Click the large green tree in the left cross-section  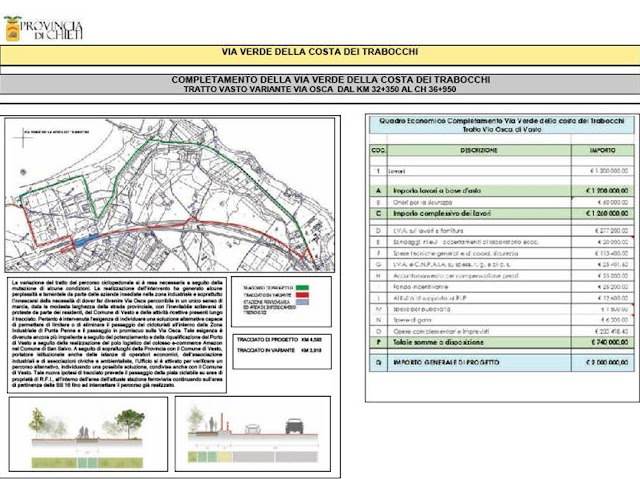coord(130,423)
